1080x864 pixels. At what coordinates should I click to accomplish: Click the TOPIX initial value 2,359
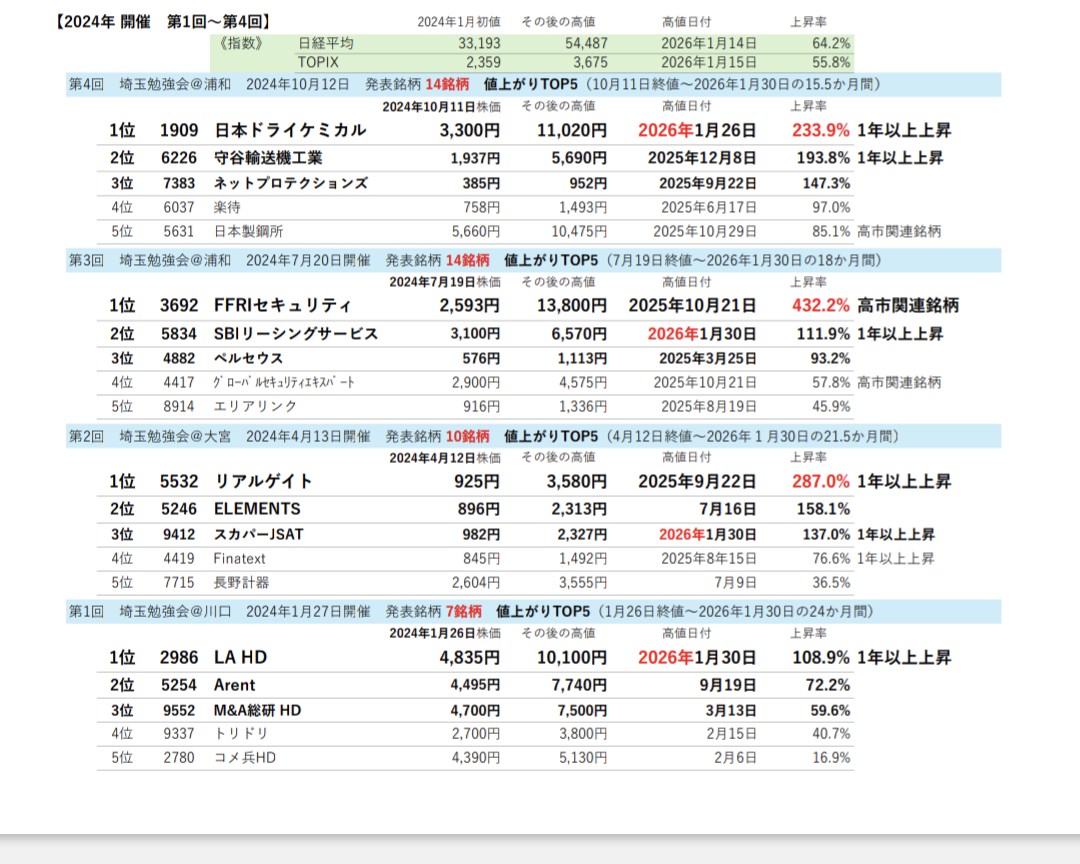click(x=483, y=62)
